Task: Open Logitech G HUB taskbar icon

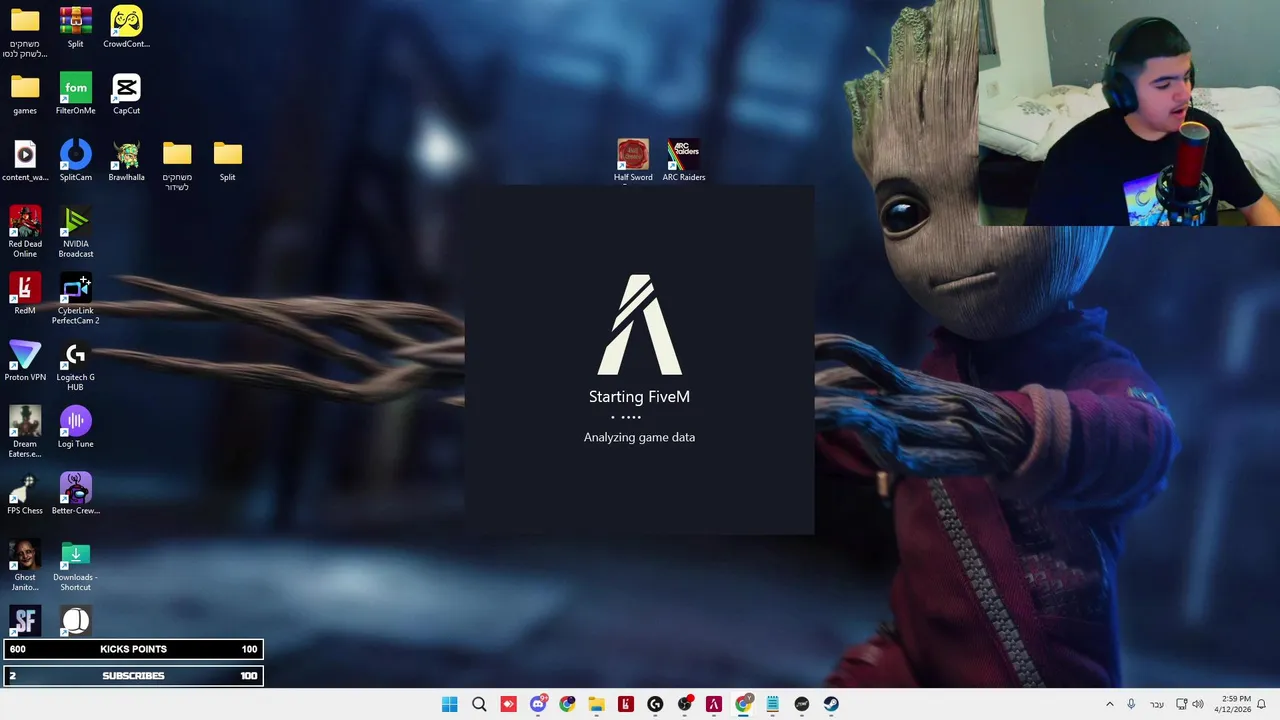Action: (x=655, y=704)
